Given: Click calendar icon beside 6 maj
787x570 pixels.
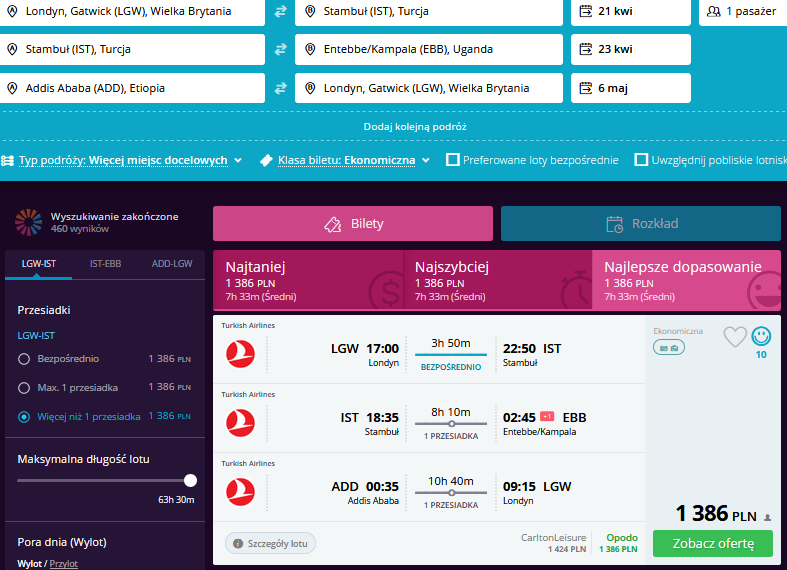Looking at the screenshot, I should tap(586, 88).
